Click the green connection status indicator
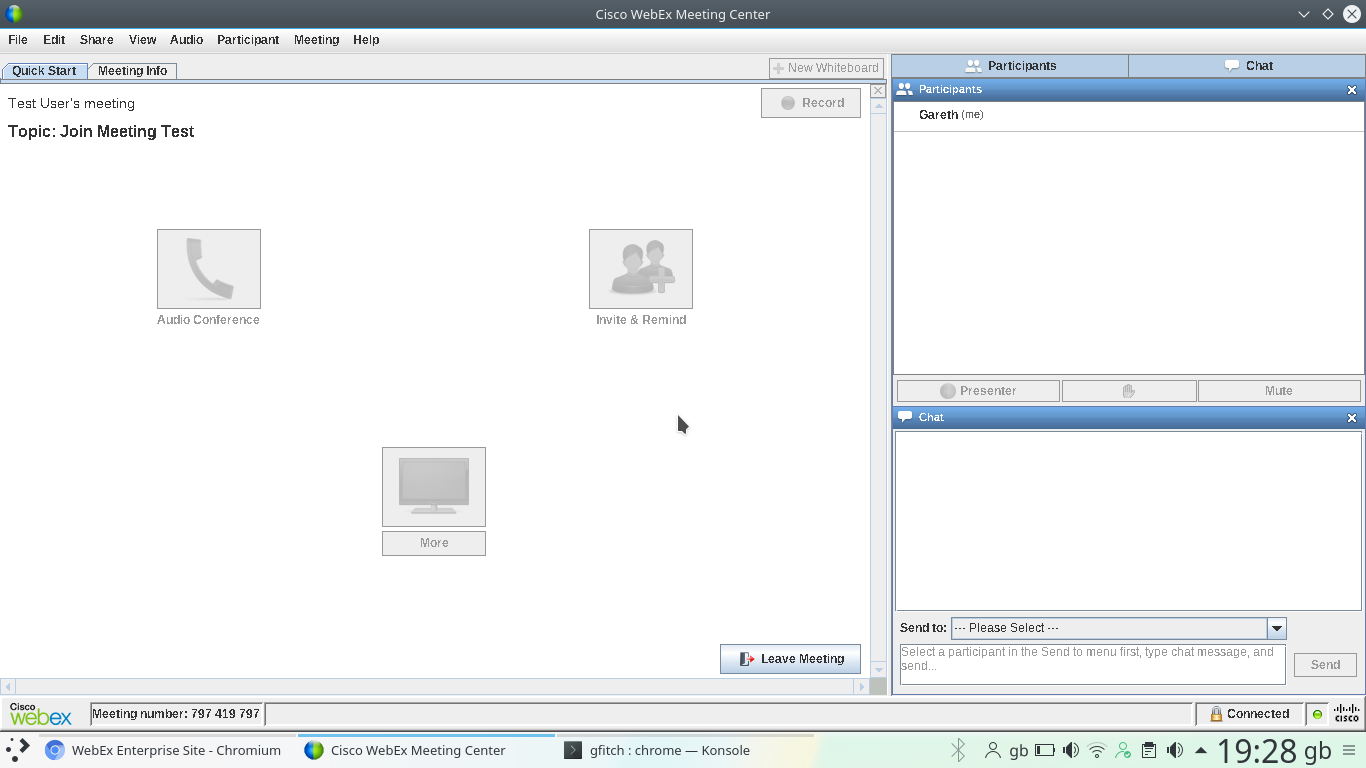Screen dimensions: 1366x768 pos(1317,714)
